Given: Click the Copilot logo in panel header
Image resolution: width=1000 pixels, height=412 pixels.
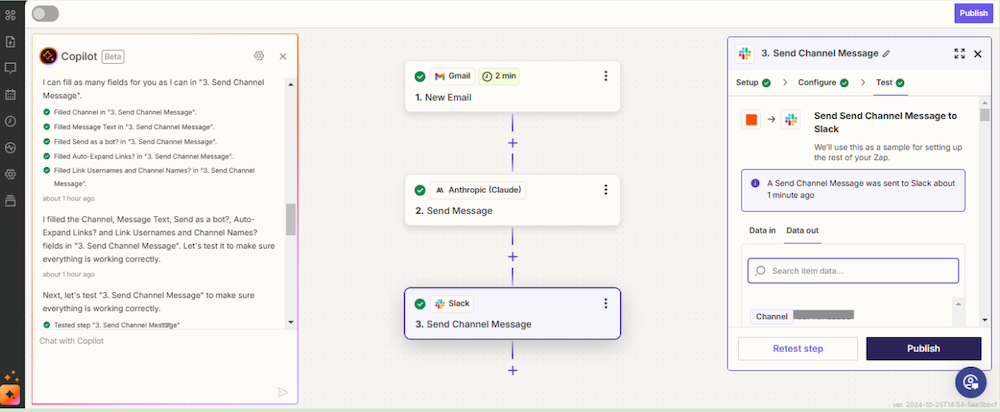Looking at the screenshot, I should coord(48,56).
